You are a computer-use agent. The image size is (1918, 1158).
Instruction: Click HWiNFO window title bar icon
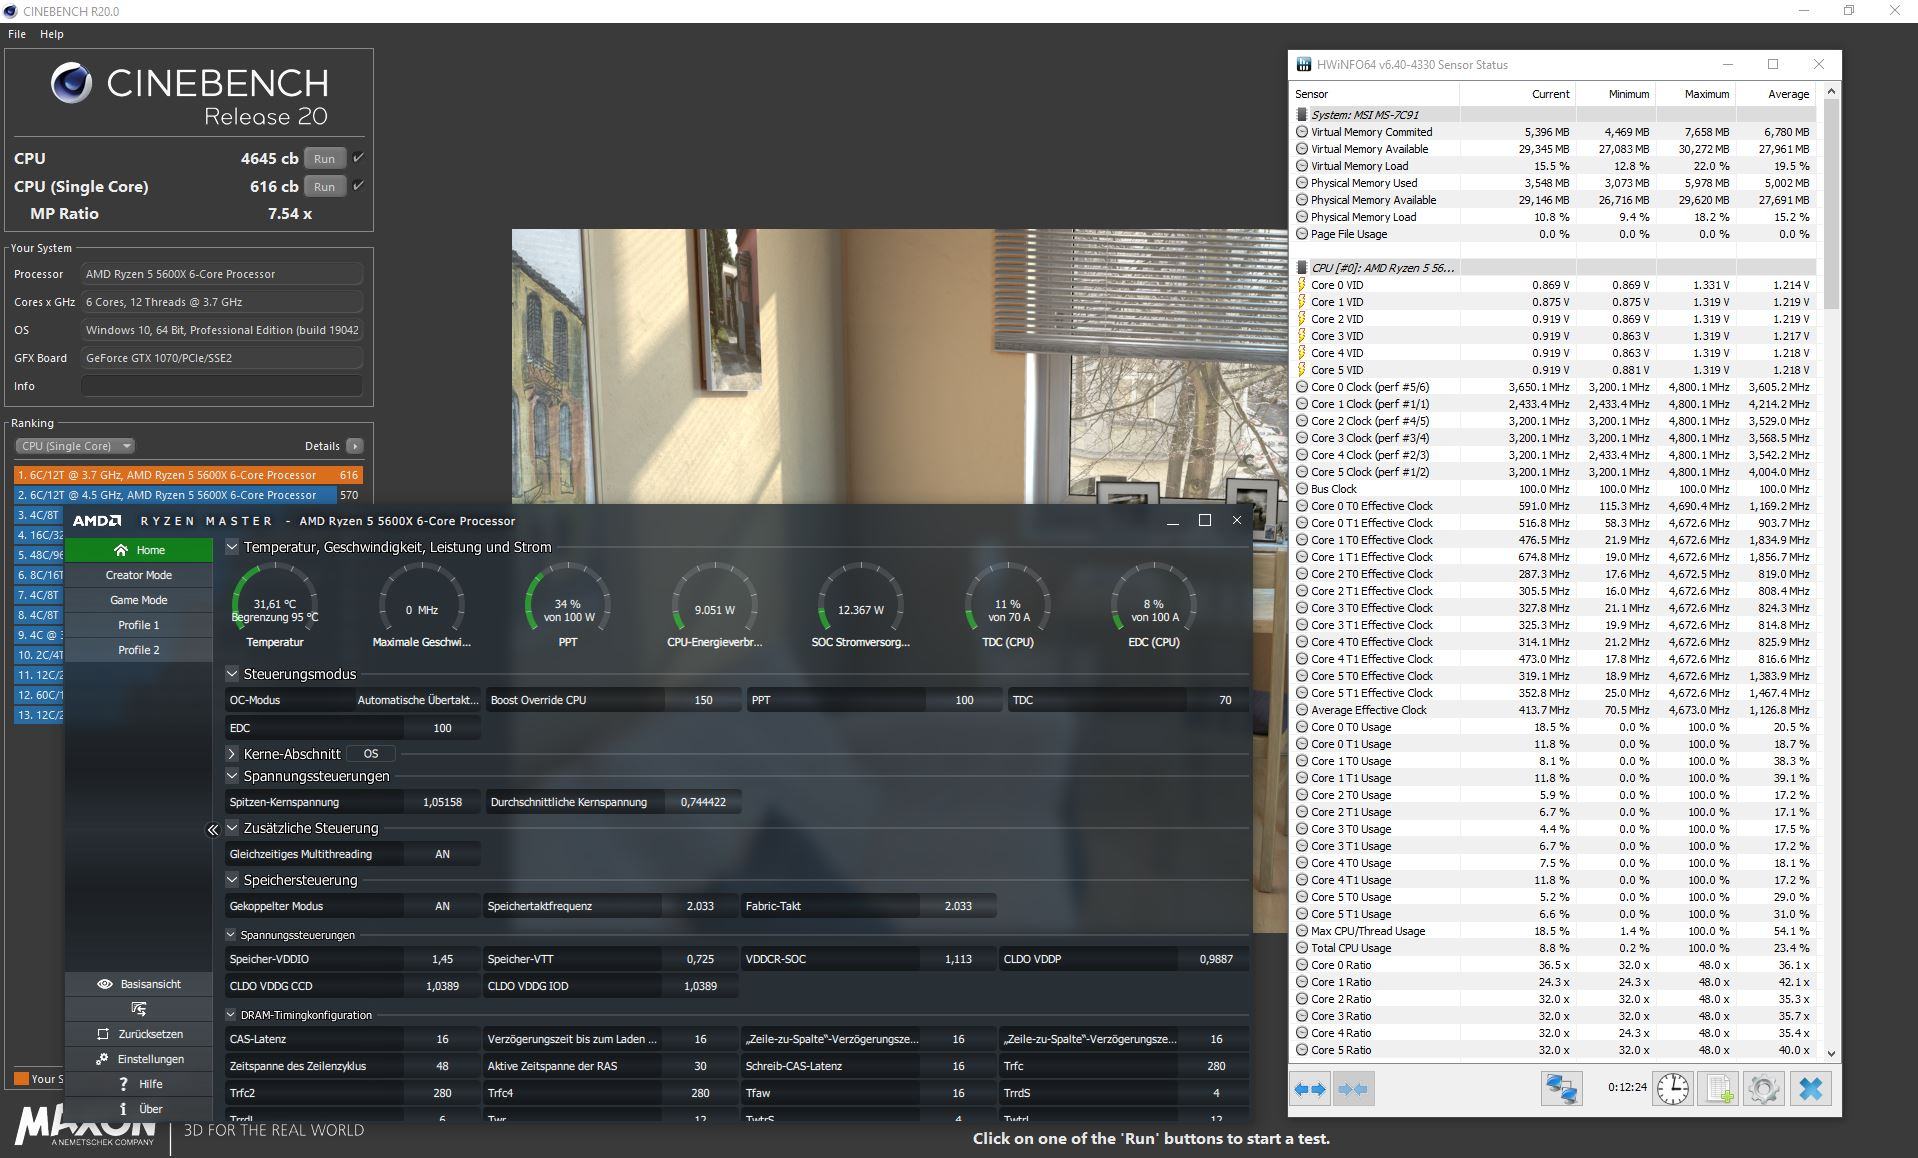[x=1304, y=65]
